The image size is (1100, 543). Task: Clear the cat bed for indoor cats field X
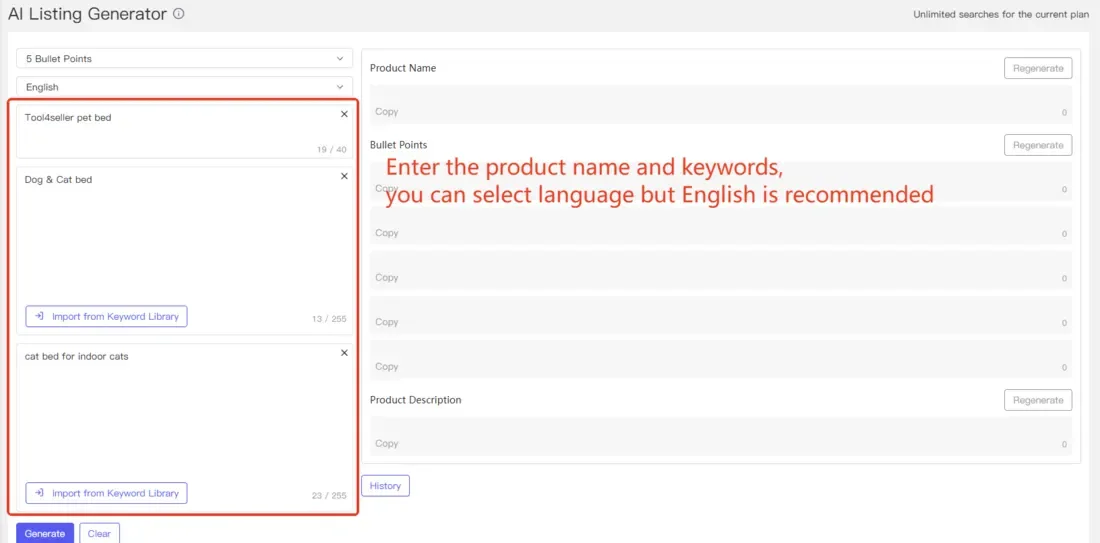click(x=344, y=353)
